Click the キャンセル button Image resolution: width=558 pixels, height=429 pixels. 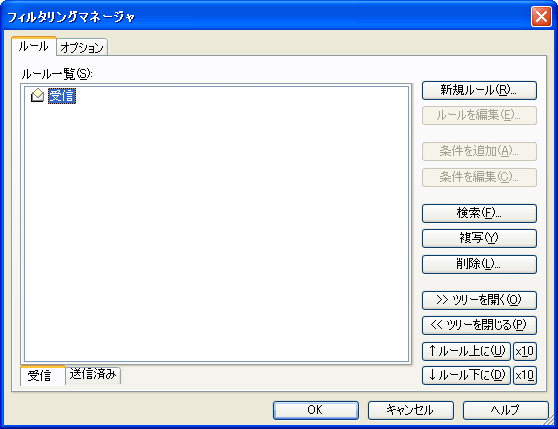[410, 410]
